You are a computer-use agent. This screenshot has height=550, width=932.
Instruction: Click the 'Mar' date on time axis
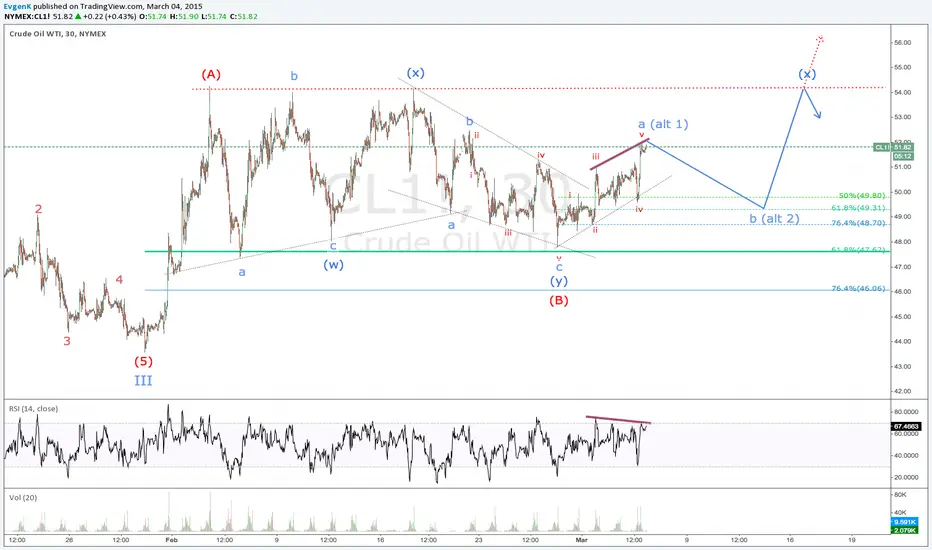click(581, 540)
